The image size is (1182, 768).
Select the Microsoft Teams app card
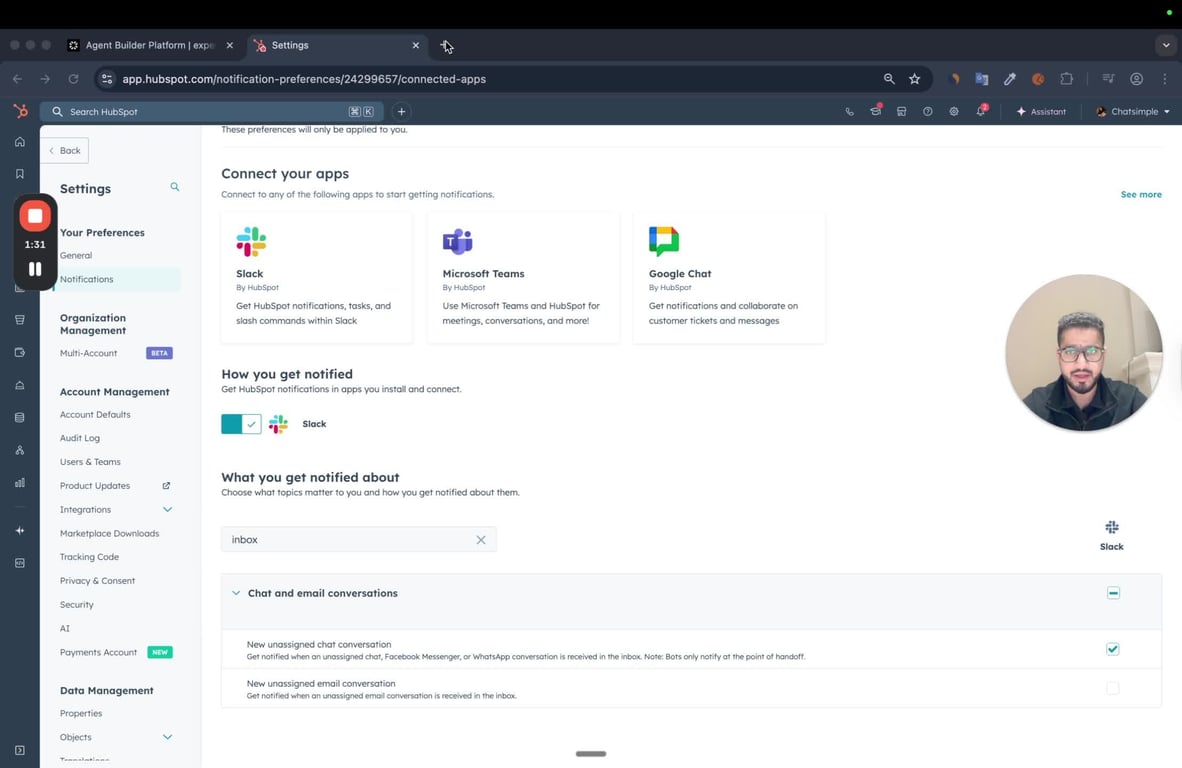click(x=523, y=277)
